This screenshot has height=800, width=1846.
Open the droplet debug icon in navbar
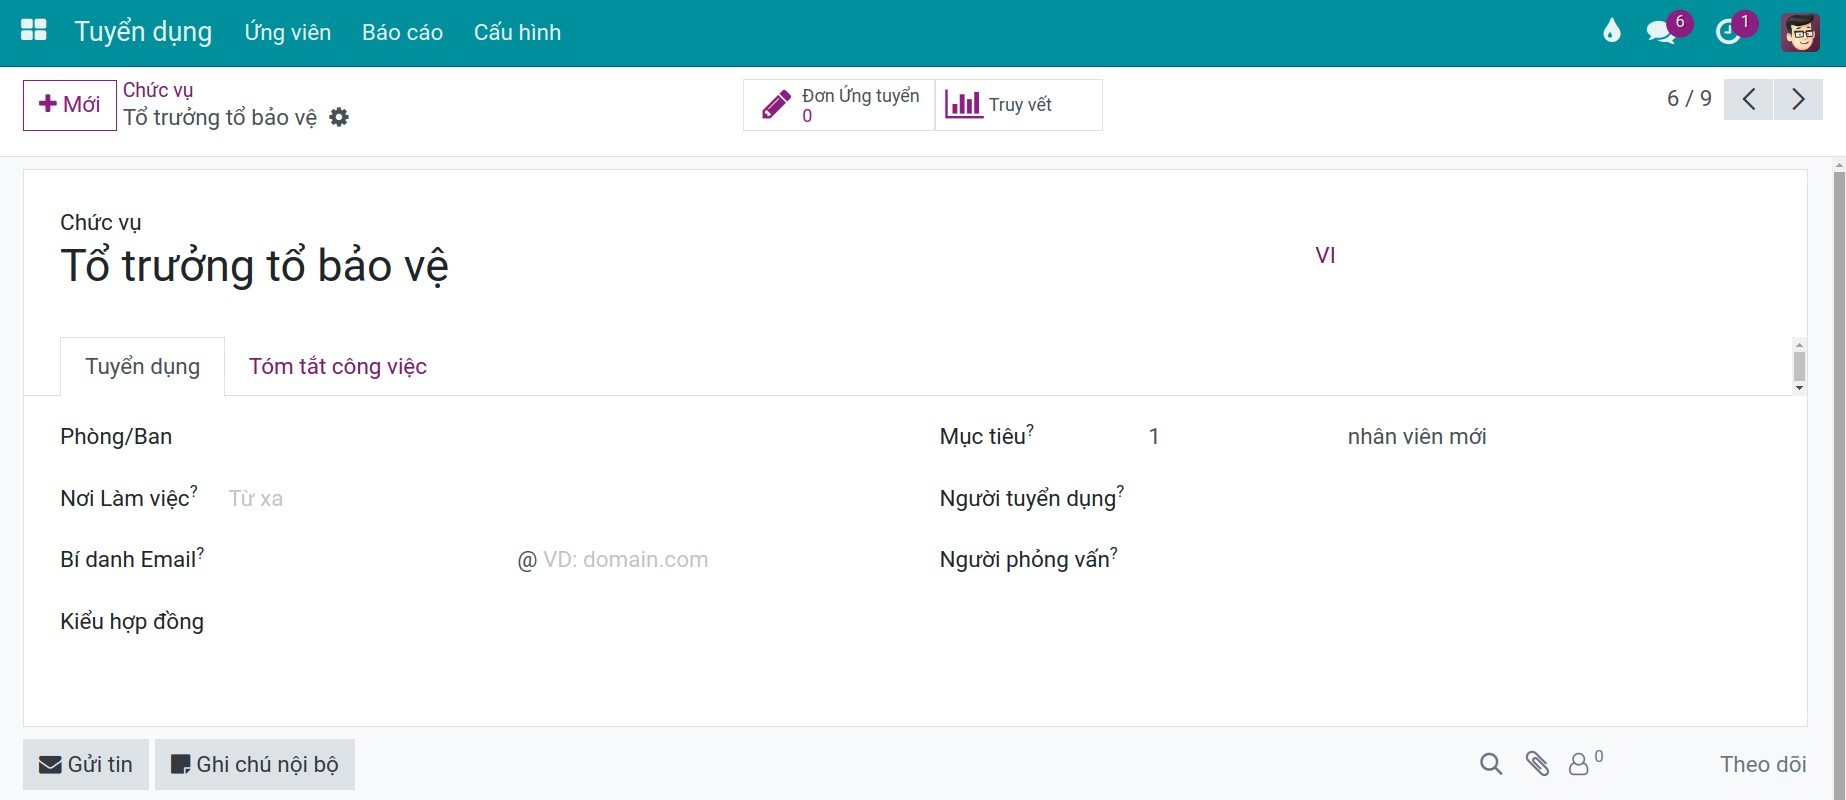pyautogui.click(x=1611, y=32)
